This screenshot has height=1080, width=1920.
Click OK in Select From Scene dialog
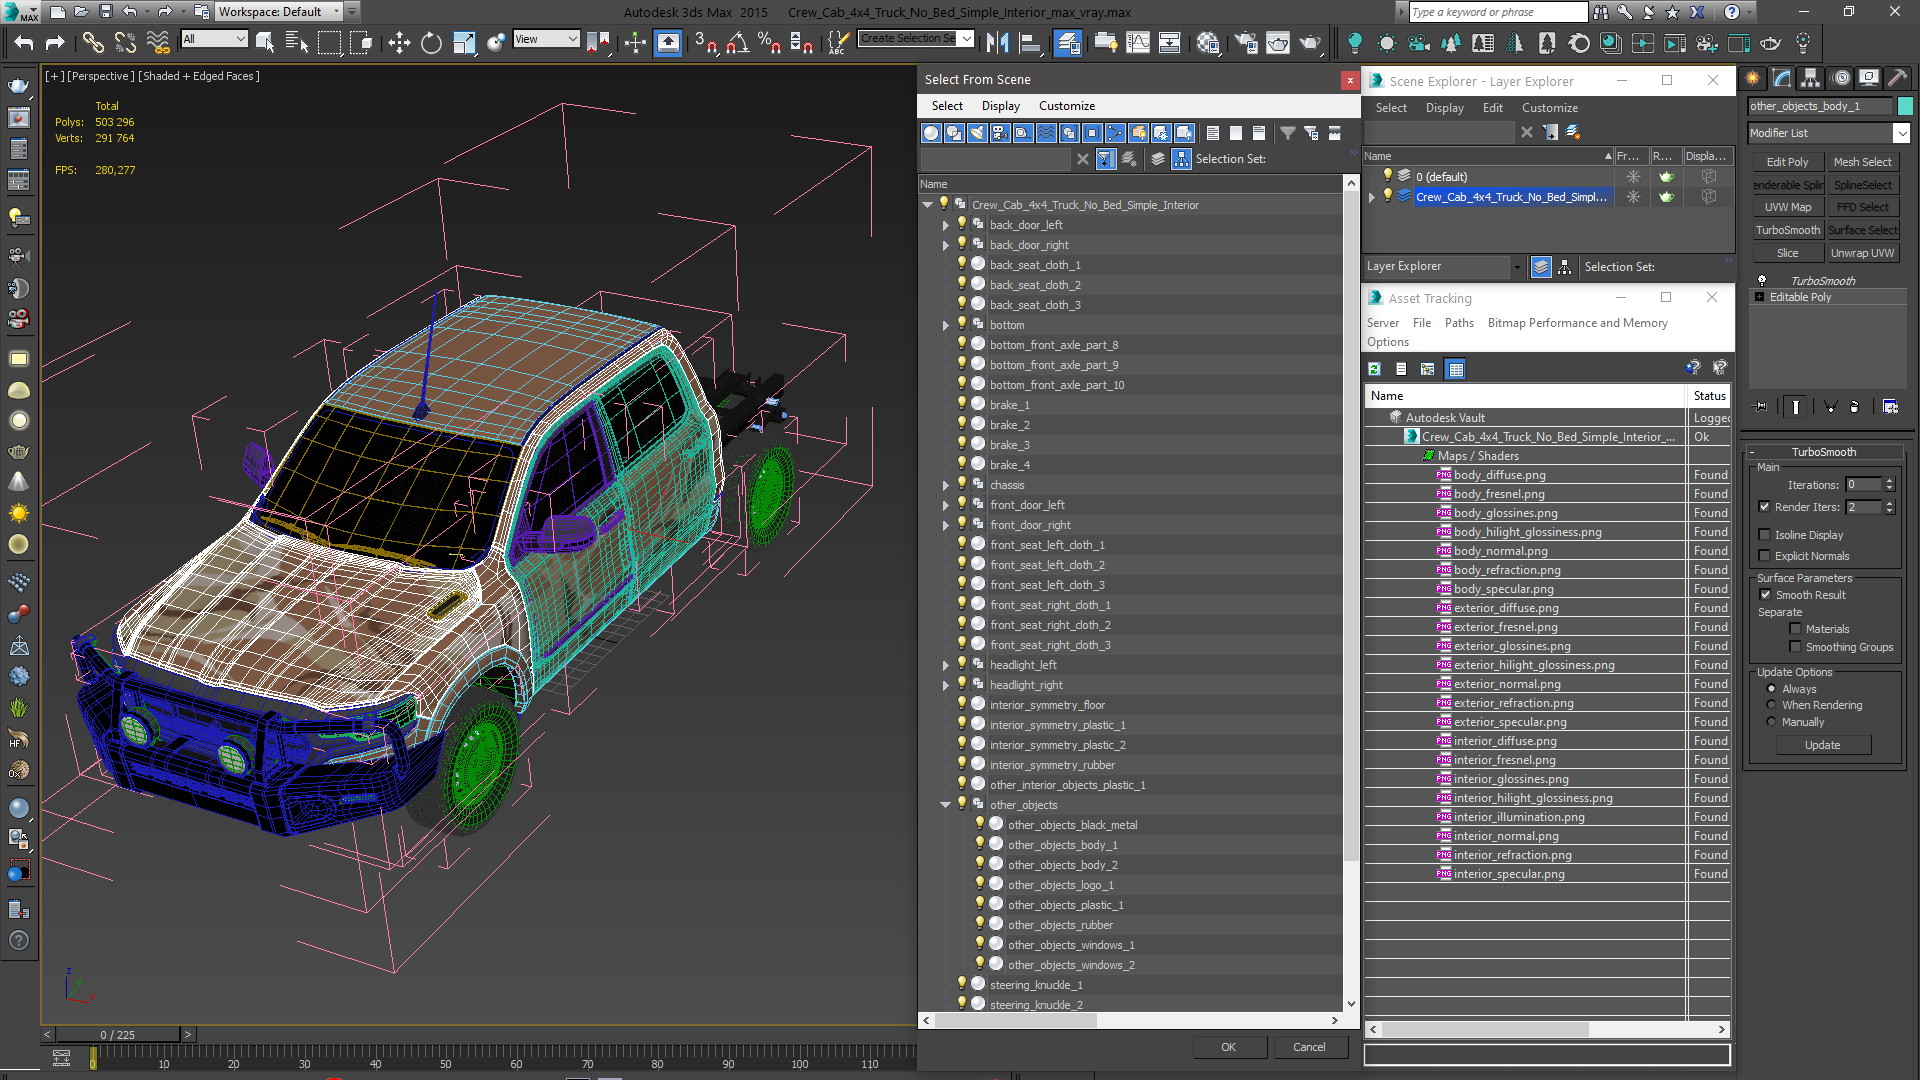[x=1229, y=1047]
